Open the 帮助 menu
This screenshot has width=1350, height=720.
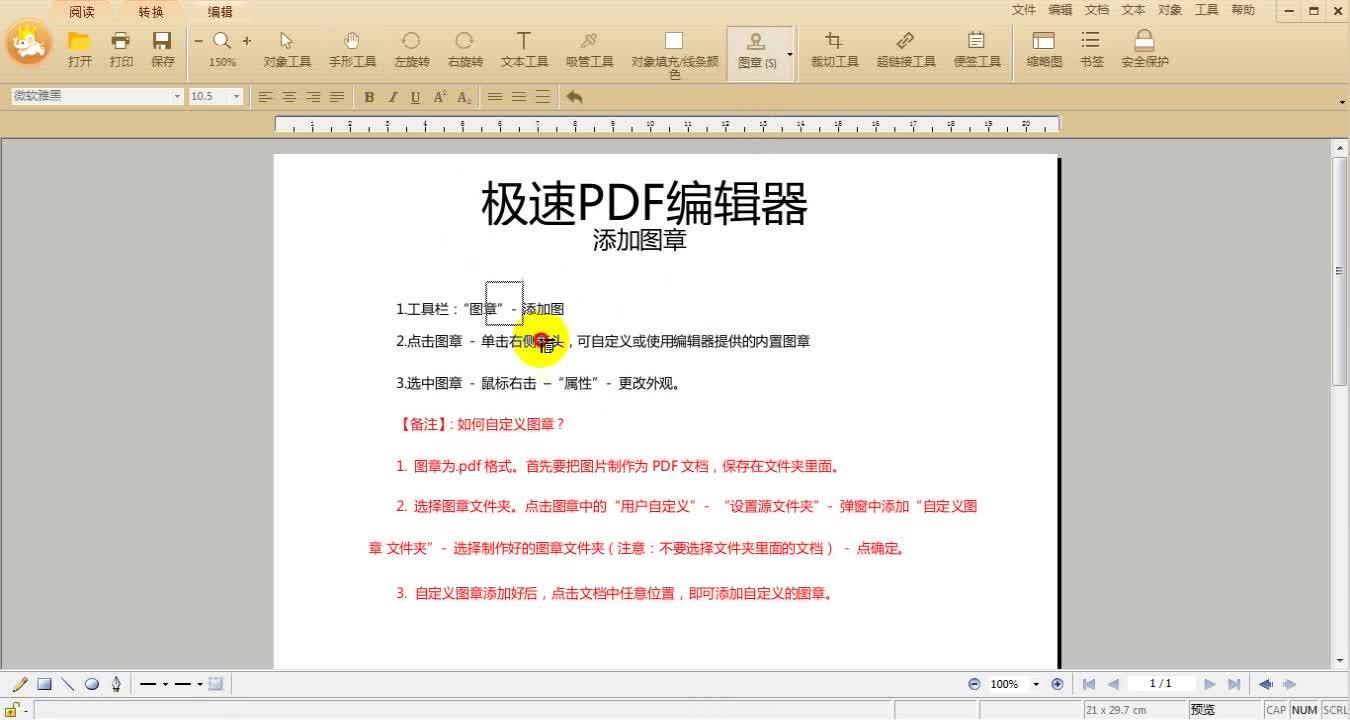pos(1243,10)
